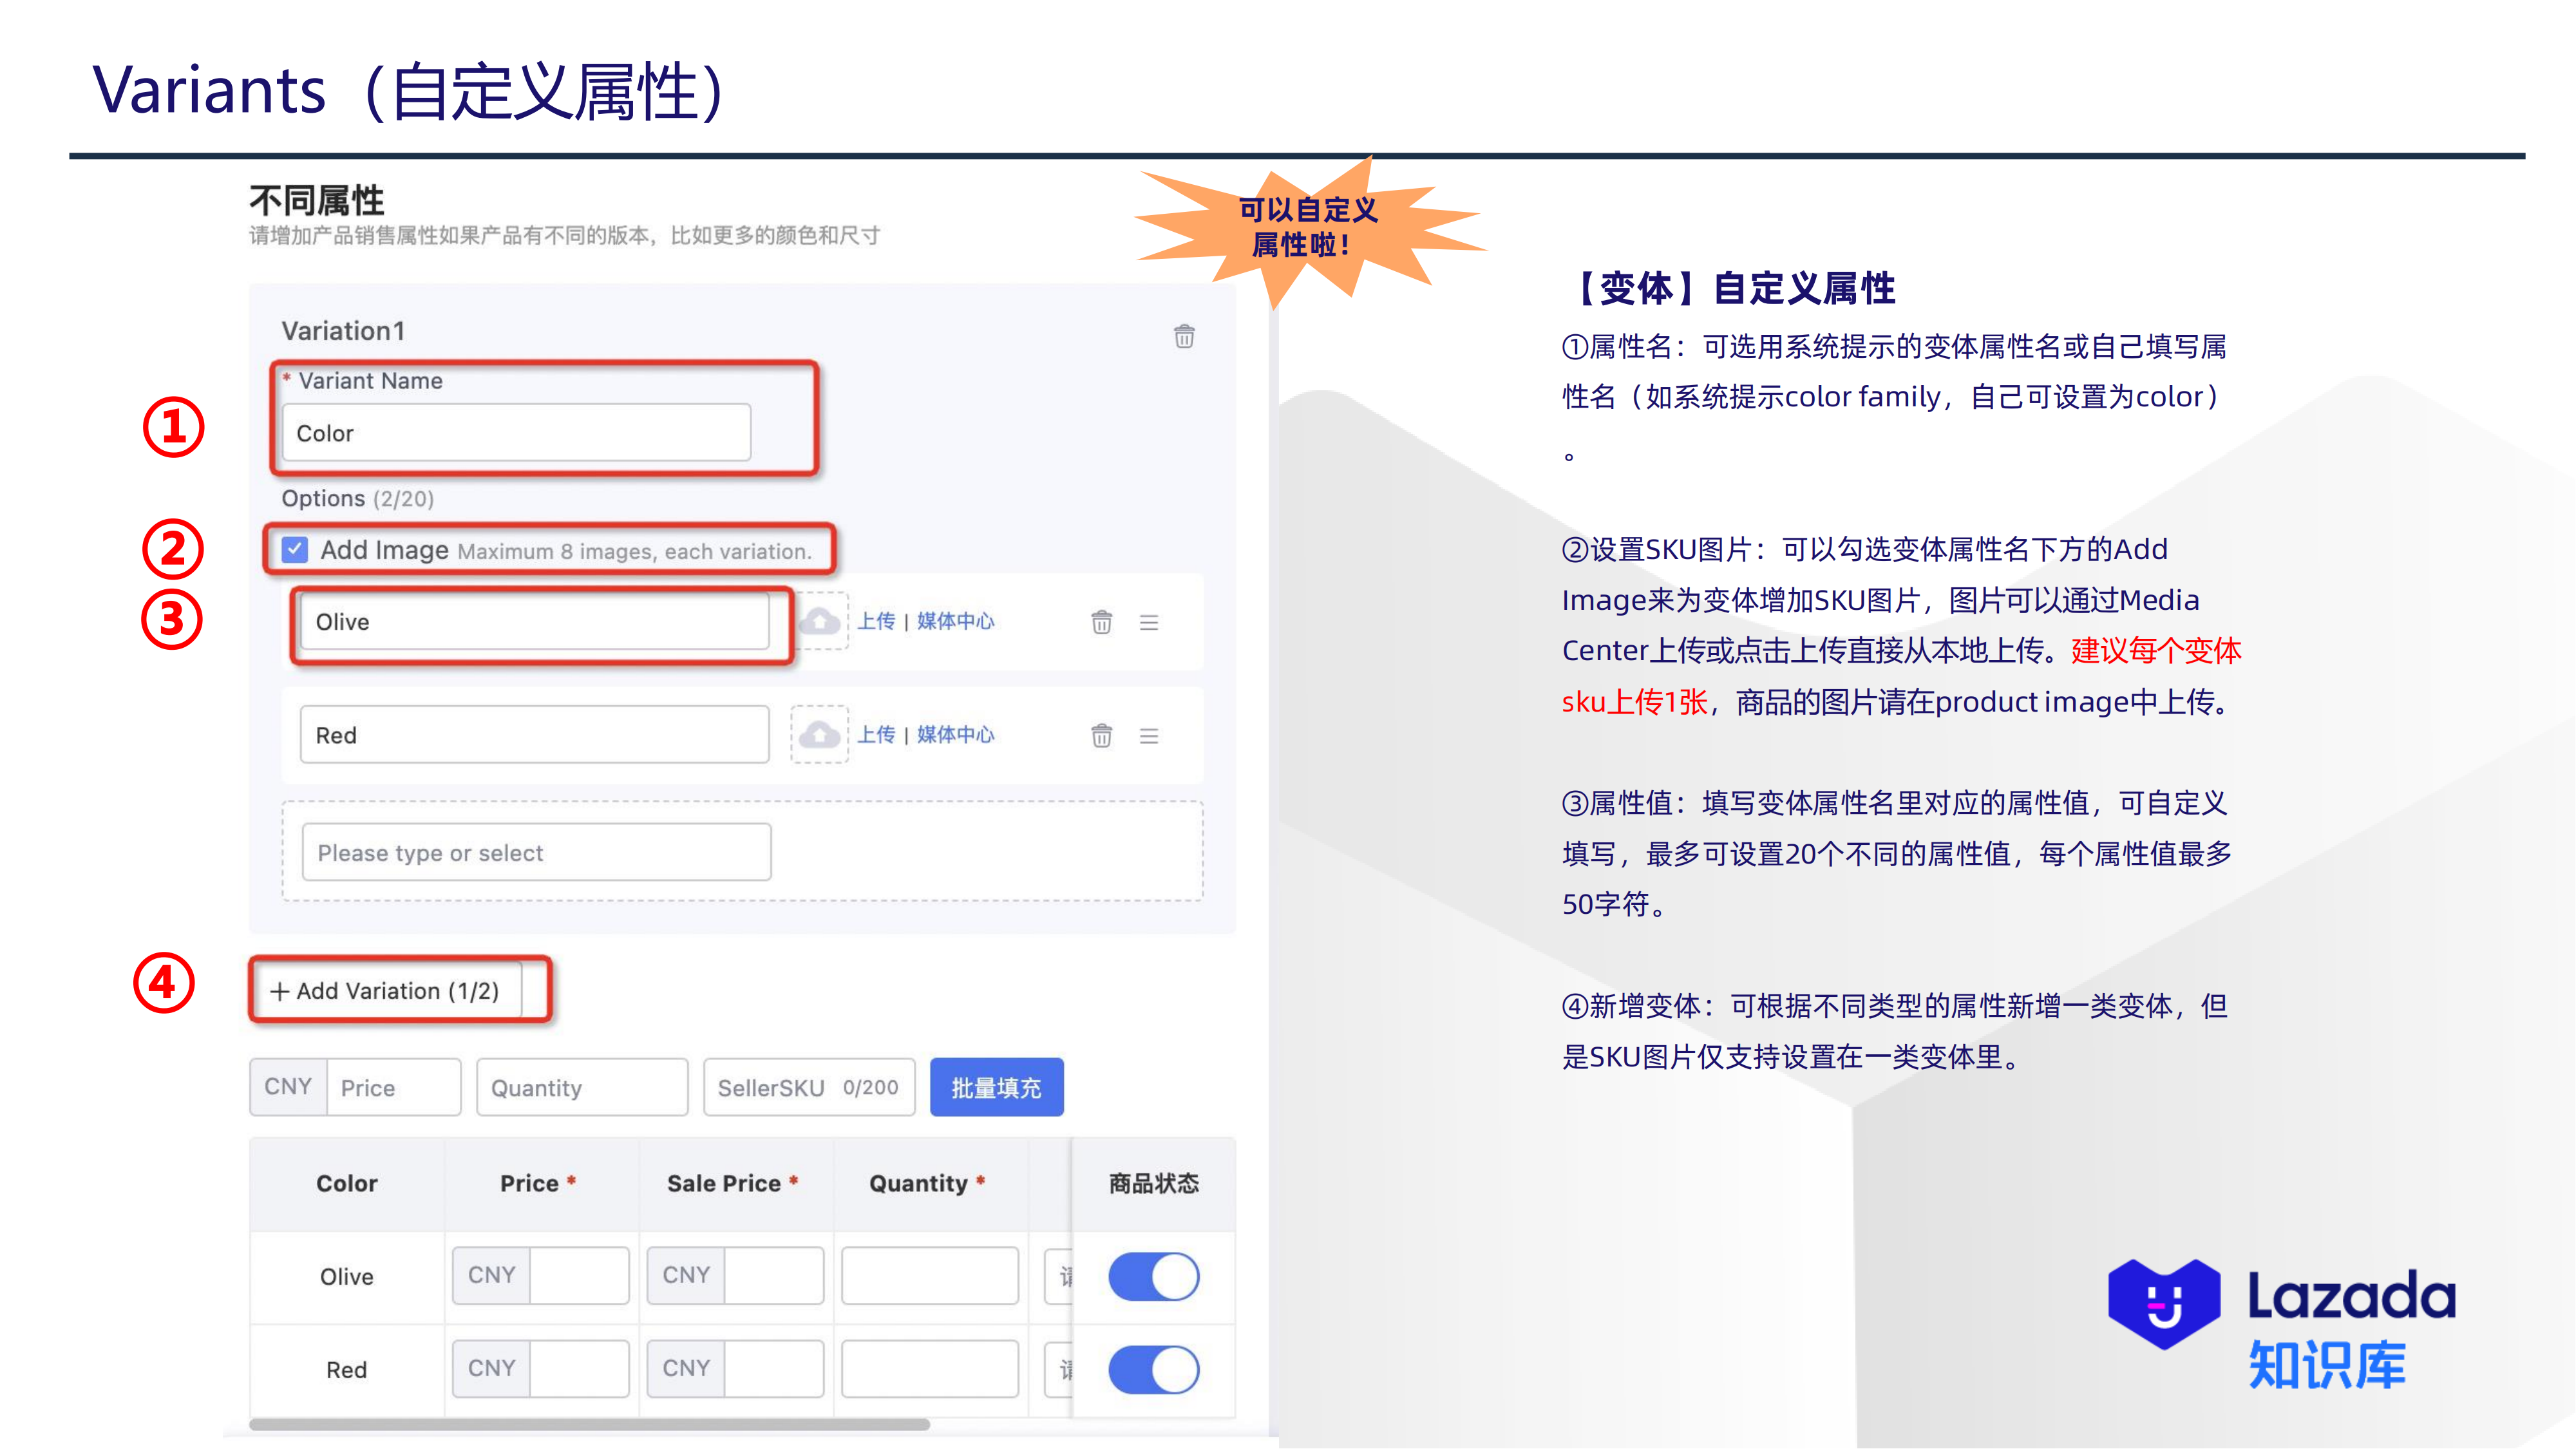
Task: Delete Variation1 with the trash icon
Action: [x=1184, y=336]
